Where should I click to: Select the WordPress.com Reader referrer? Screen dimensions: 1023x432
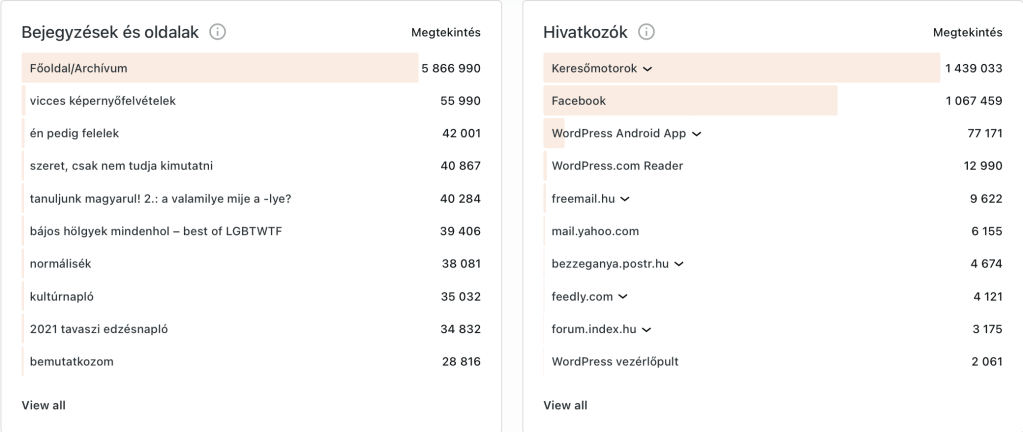pos(617,166)
